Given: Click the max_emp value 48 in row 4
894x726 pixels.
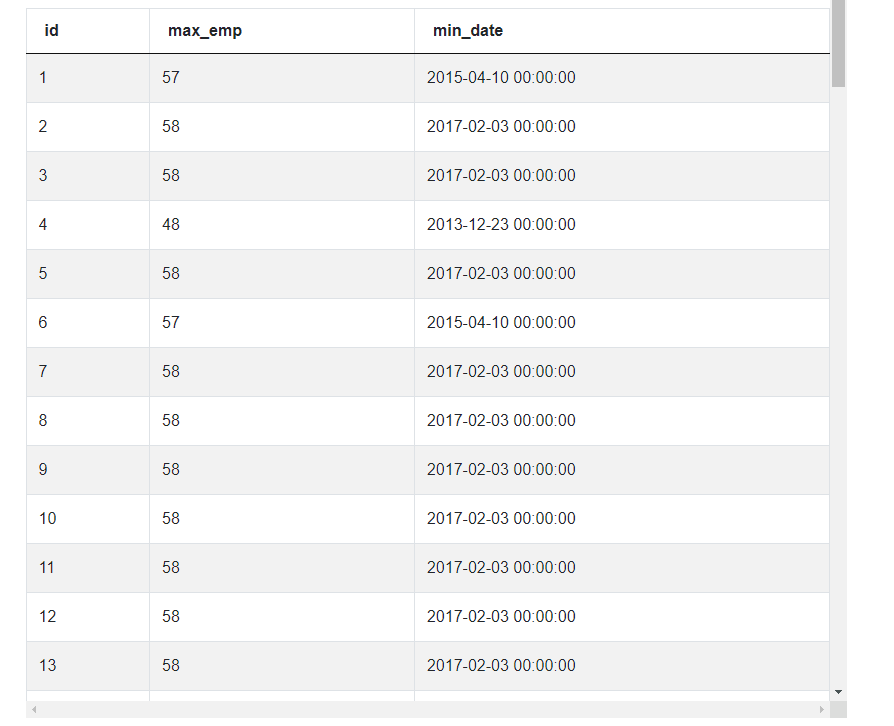Looking at the screenshot, I should coord(171,224).
